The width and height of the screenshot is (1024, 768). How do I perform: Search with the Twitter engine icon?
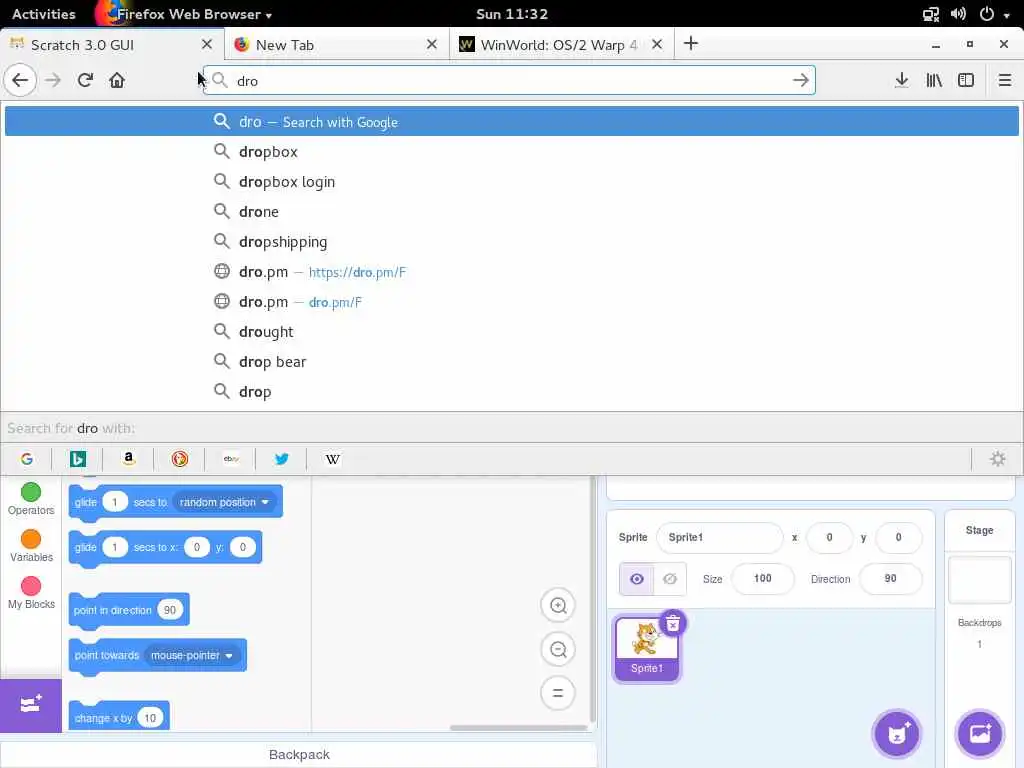pos(281,459)
